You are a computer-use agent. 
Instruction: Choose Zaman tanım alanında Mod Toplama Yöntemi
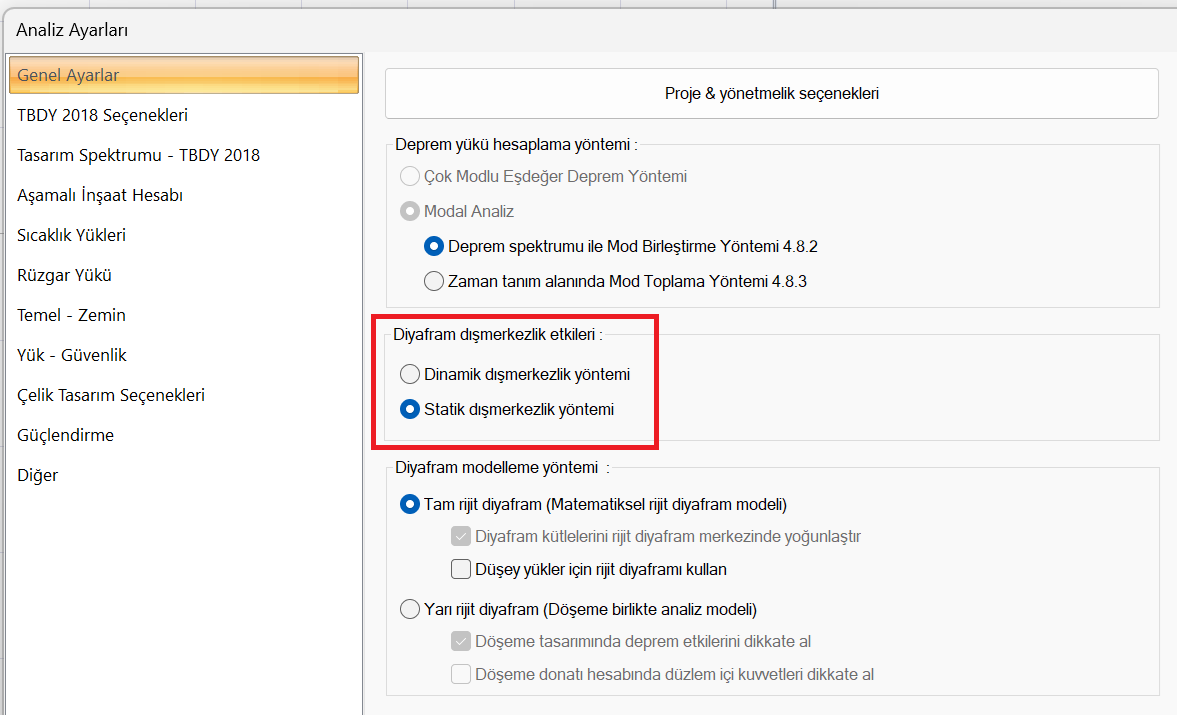[434, 282]
